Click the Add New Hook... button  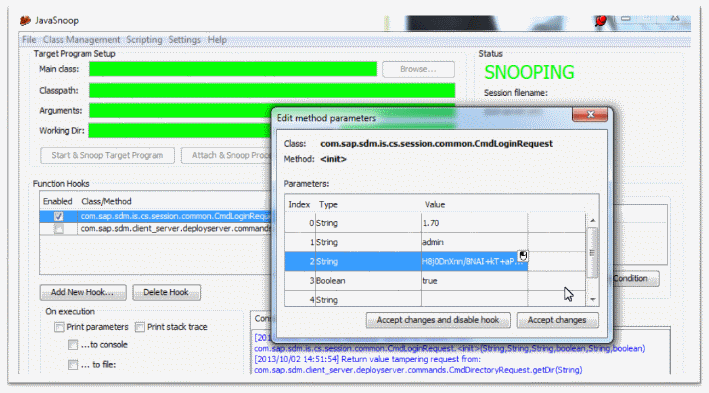click(x=83, y=292)
